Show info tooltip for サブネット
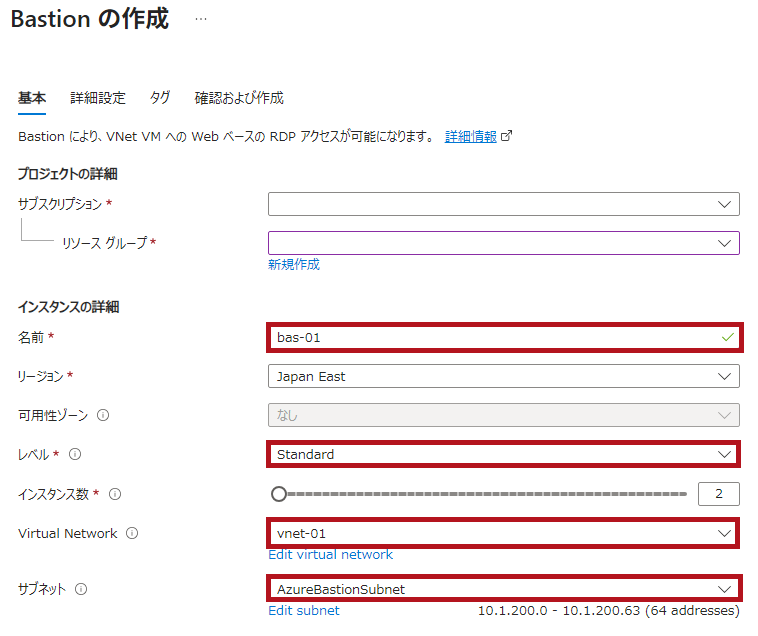Viewport: 758px width, 636px height. click(81, 589)
